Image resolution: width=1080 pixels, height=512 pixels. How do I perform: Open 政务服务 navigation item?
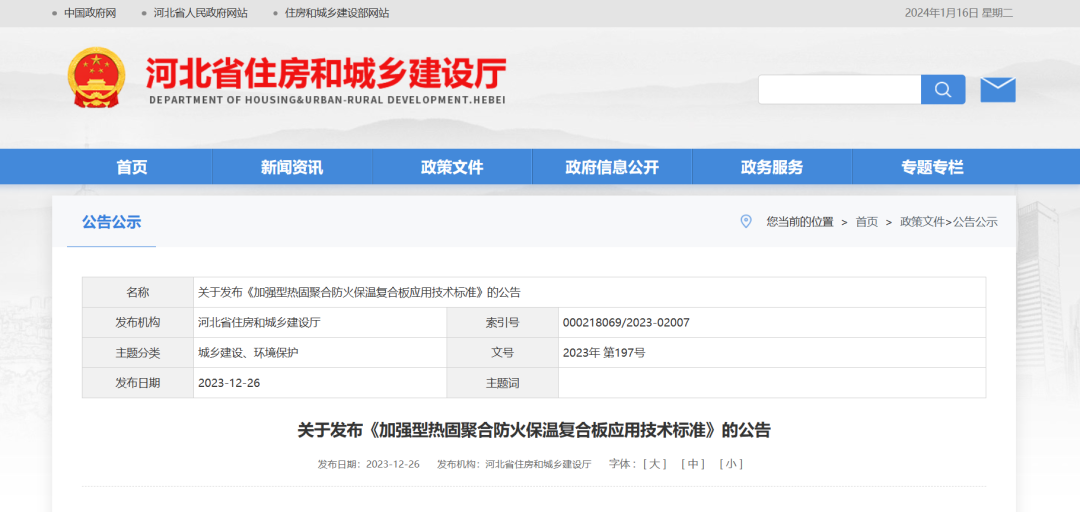click(x=772, y=167)
